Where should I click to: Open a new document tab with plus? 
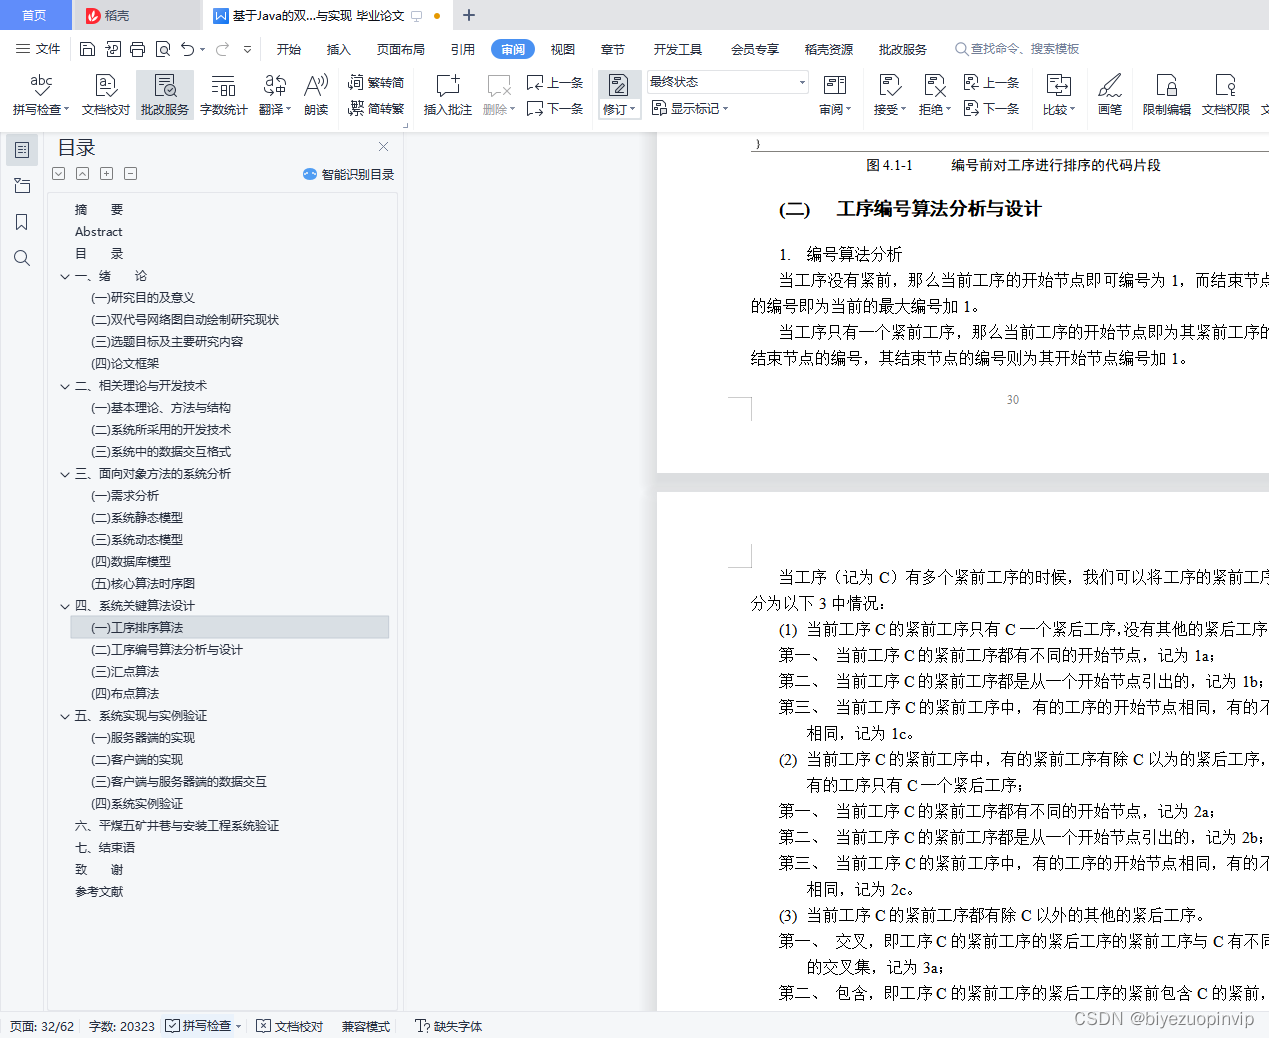click(x=469, y=15)
